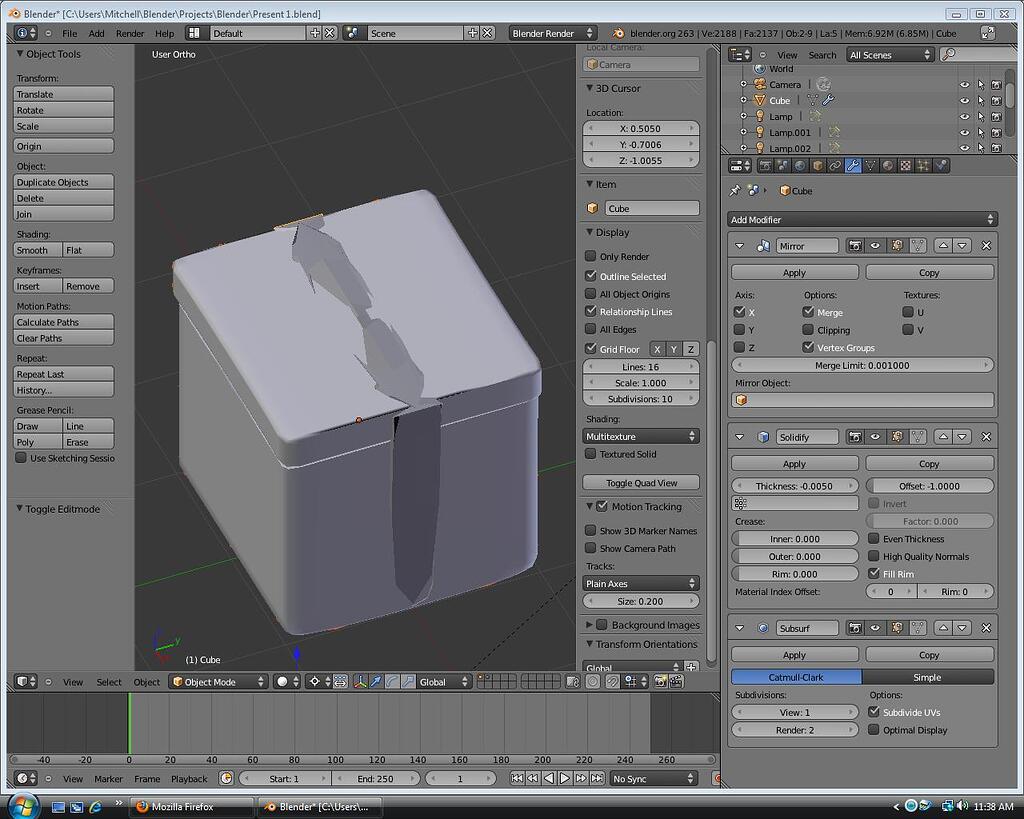Open the Blender Render engine dropdown

pos(552,33)
